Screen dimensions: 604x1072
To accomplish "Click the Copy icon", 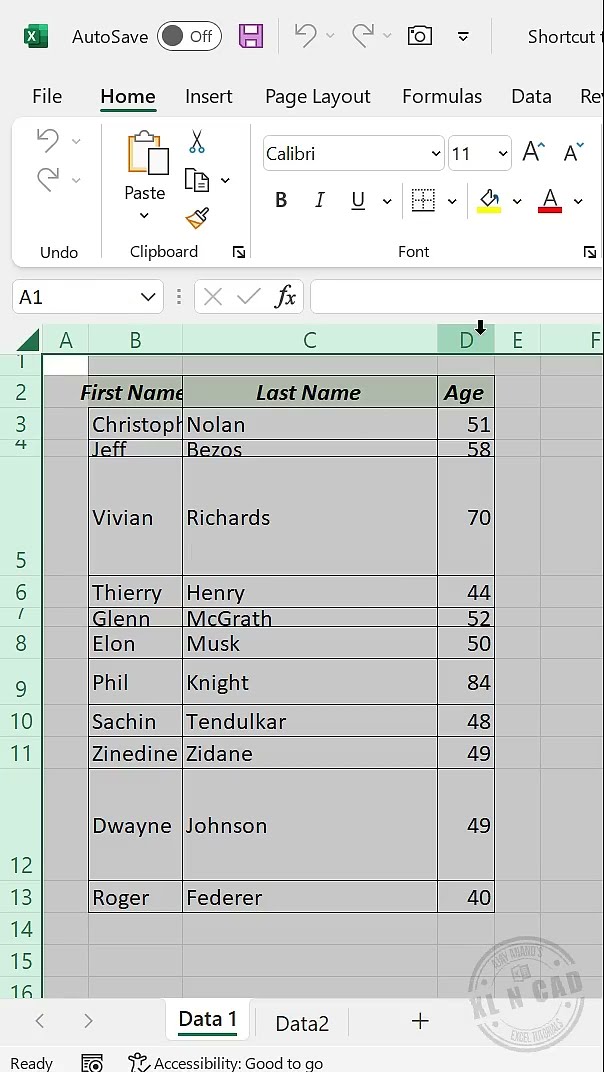I will click(197, 180).
